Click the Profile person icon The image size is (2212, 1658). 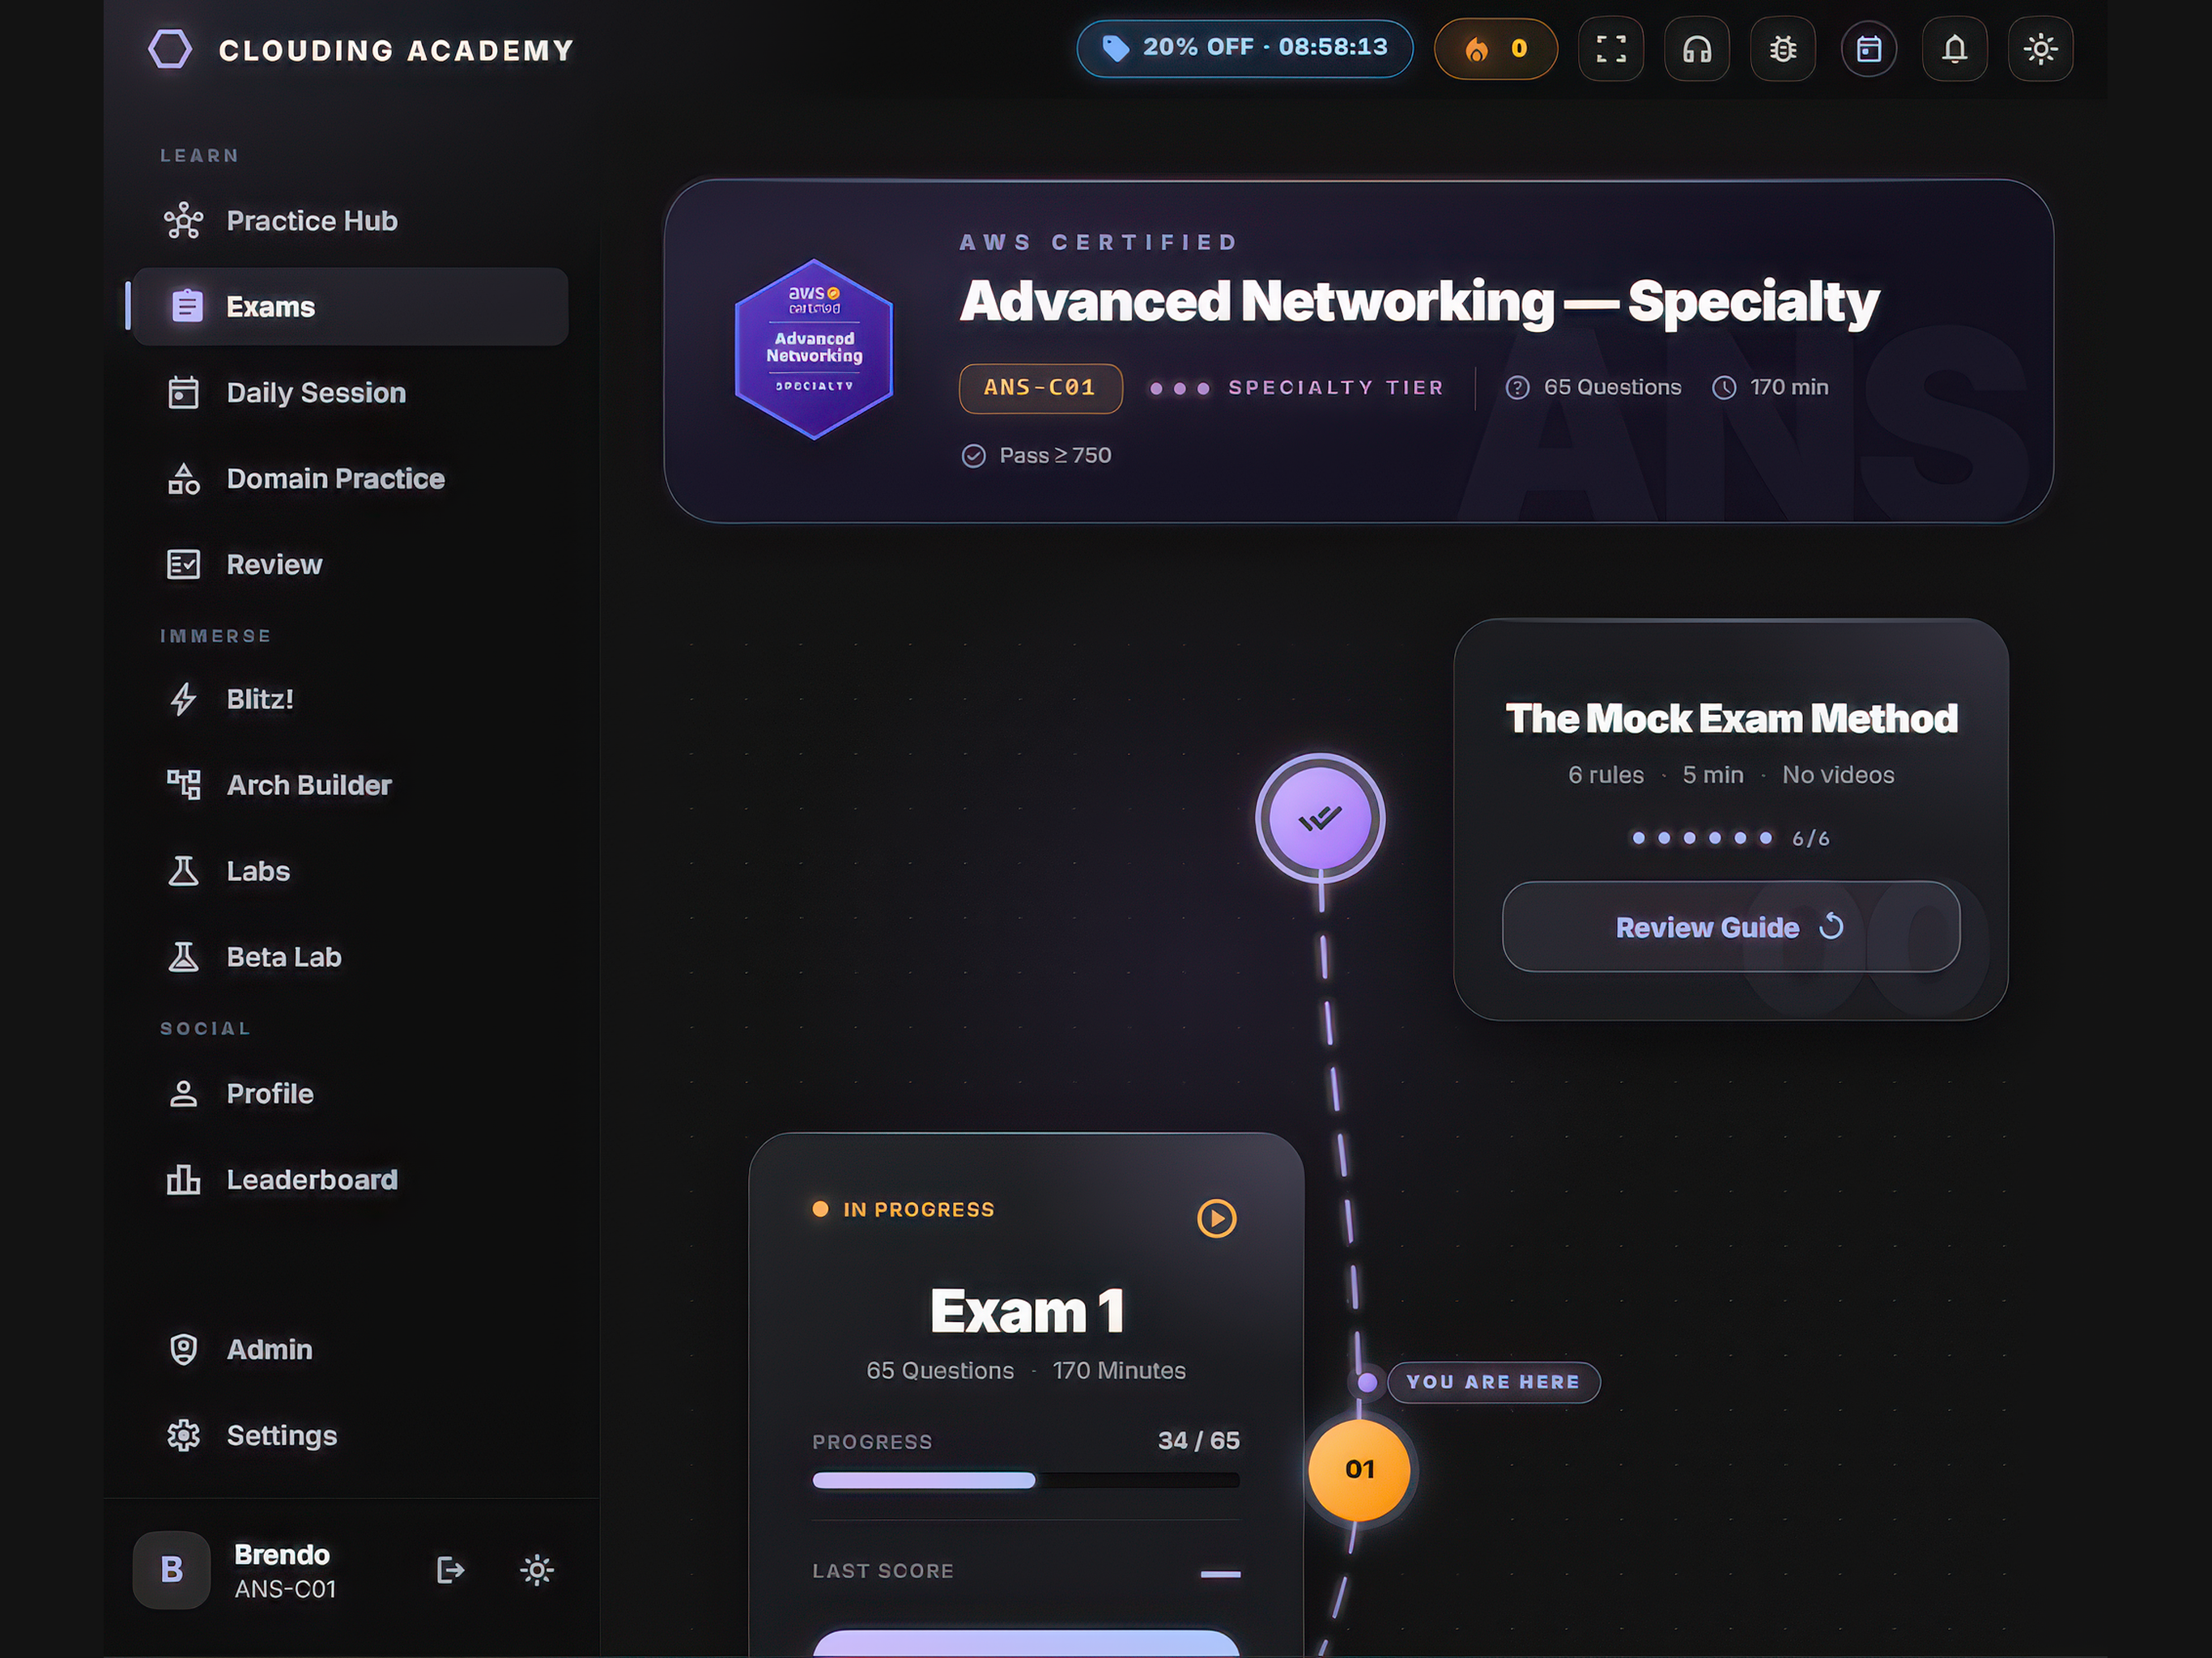(183, 1093)
